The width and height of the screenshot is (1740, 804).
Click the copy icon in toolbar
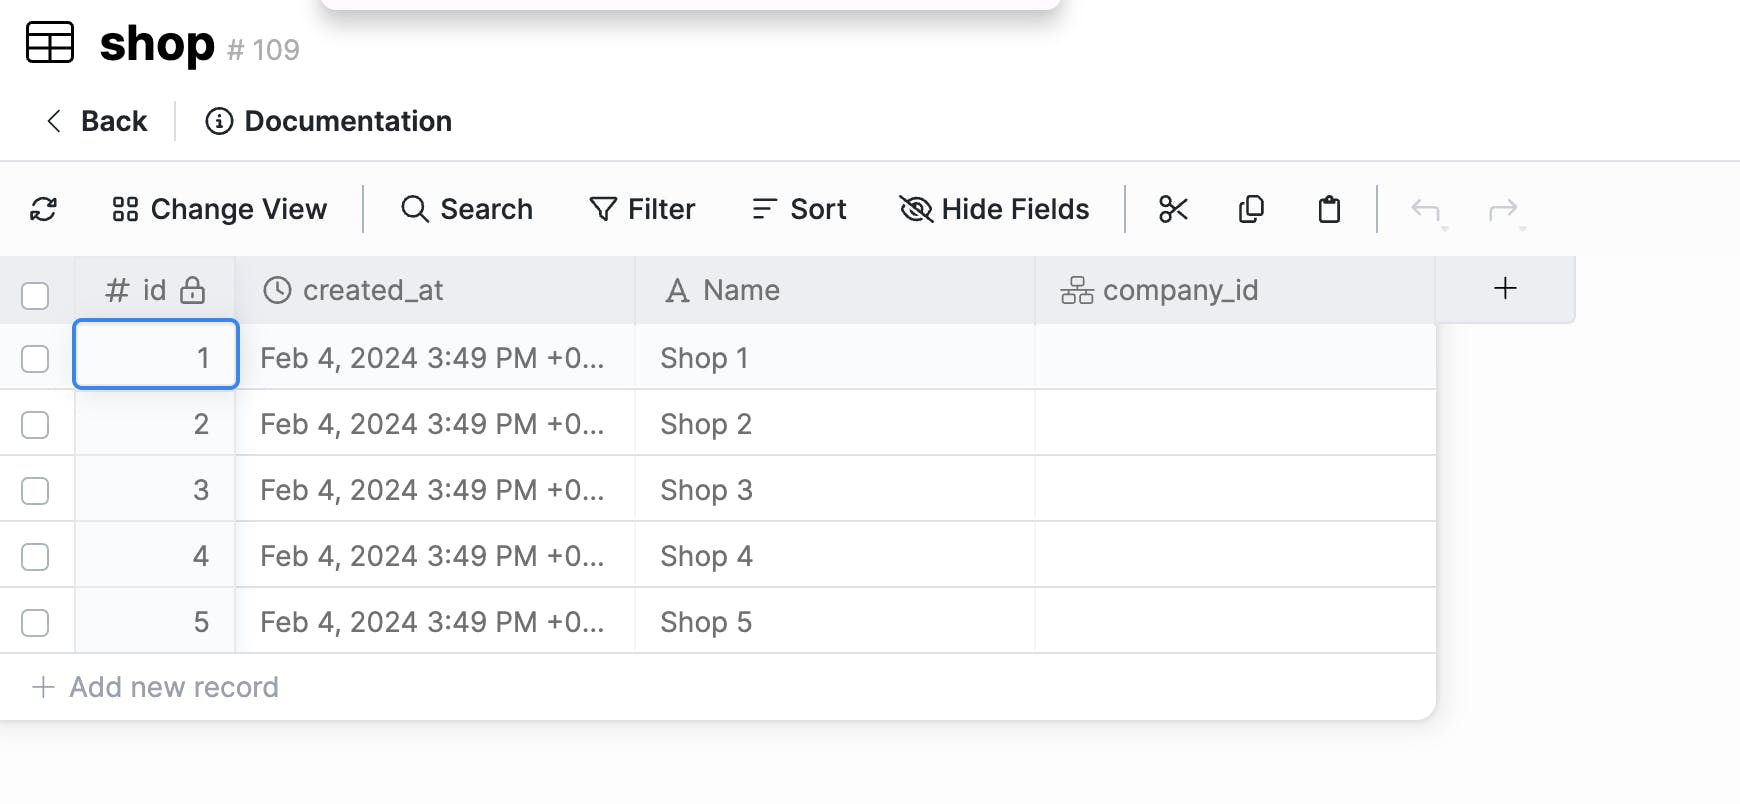pos(1251,209)
